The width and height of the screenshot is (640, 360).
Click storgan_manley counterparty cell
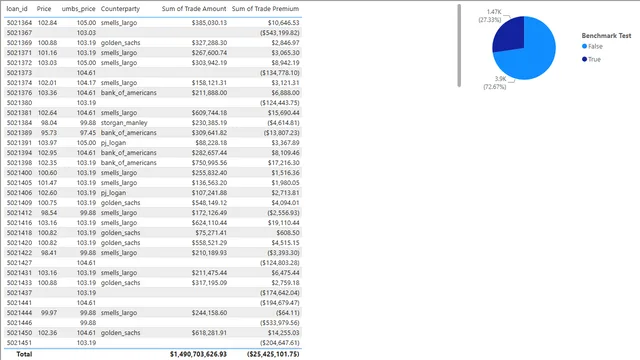[x=124, y=123]
